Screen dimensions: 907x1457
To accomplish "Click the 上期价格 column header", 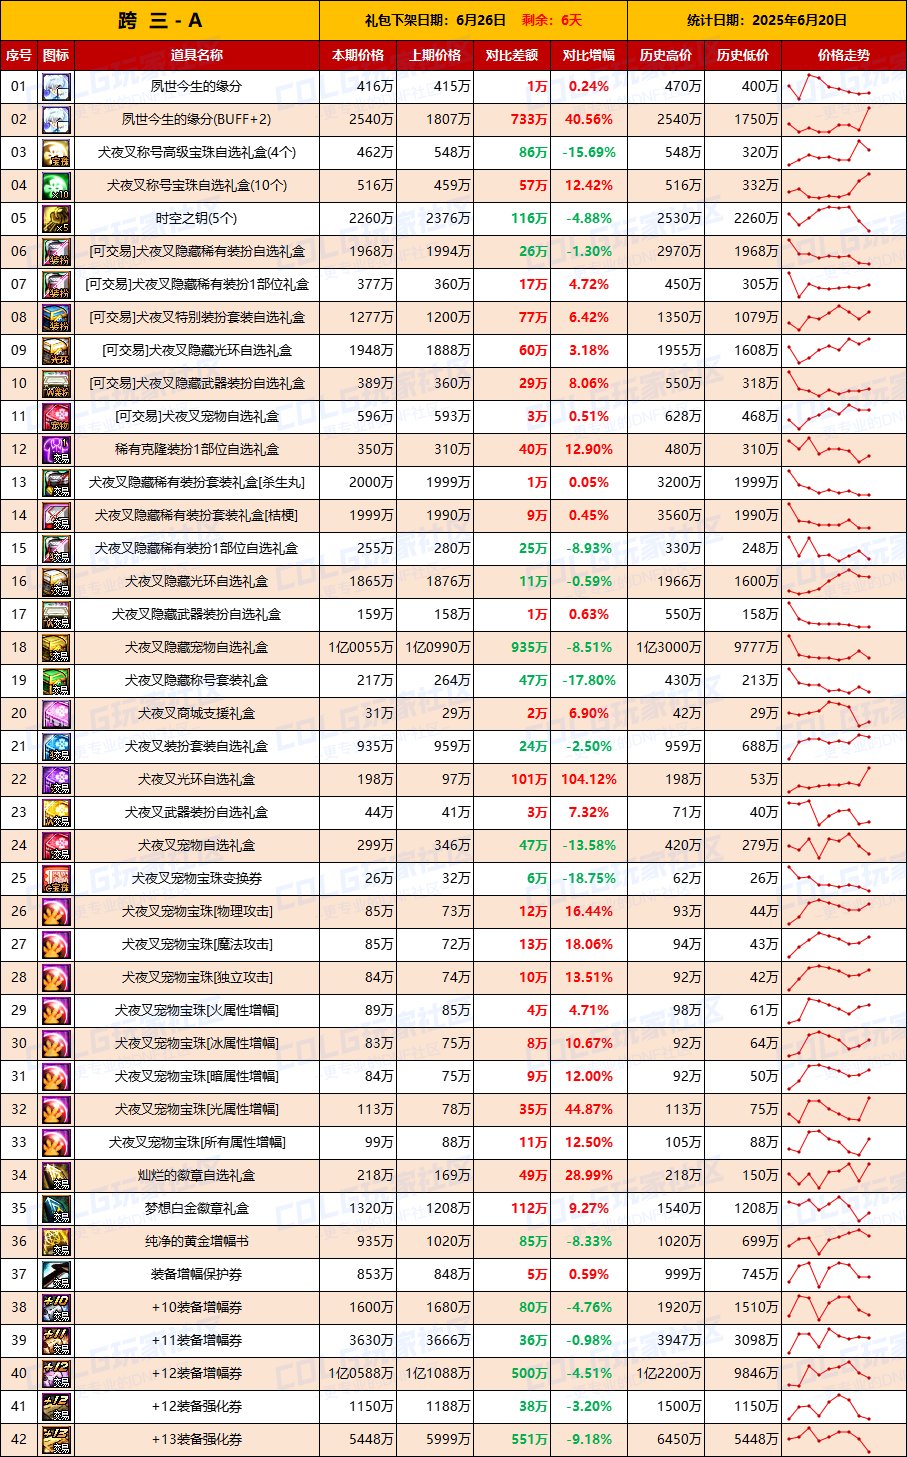I will [x=435, y=55].
